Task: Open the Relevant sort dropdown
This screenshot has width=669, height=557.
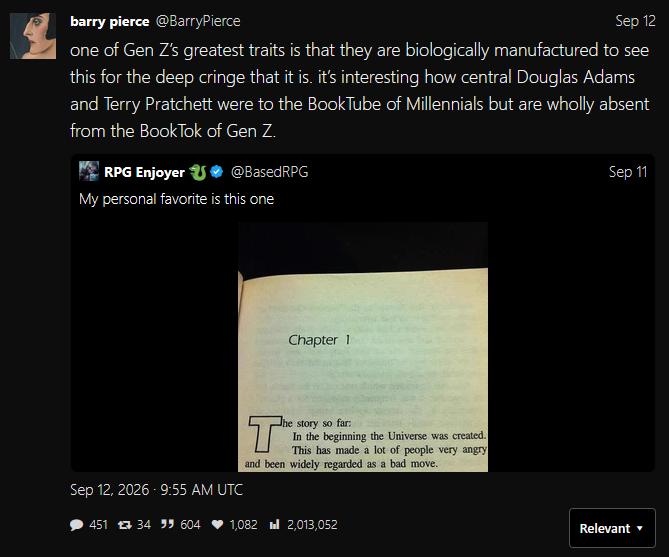Action: pyautogui.click(x=612, y=528)
